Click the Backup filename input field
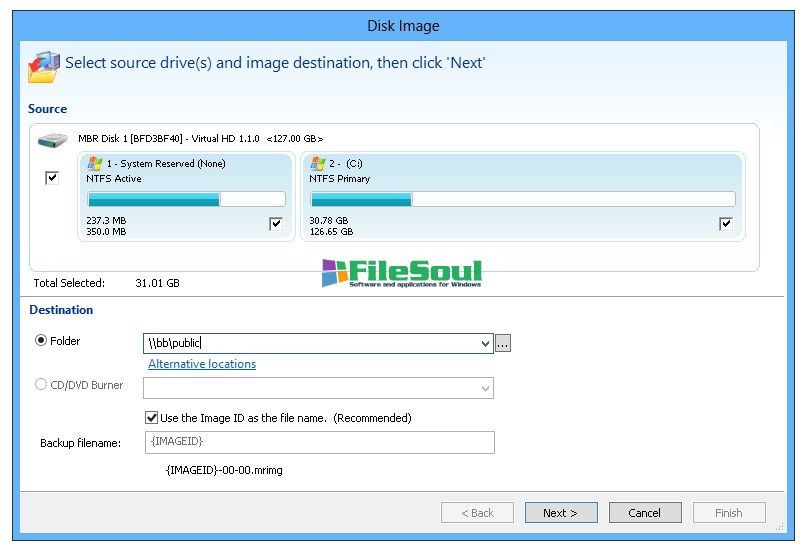 coord(319,442)
